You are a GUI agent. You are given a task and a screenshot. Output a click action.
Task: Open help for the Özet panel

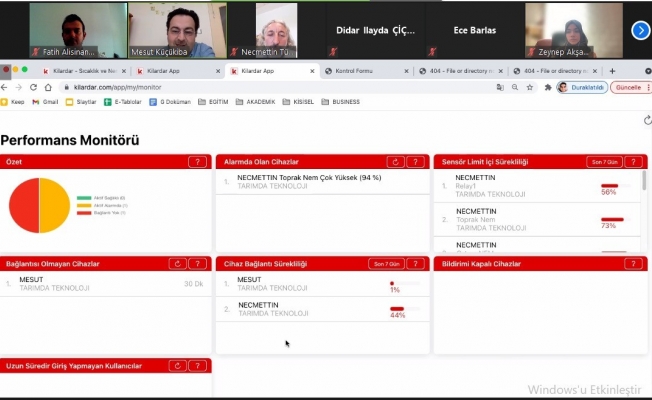point(199,162)
